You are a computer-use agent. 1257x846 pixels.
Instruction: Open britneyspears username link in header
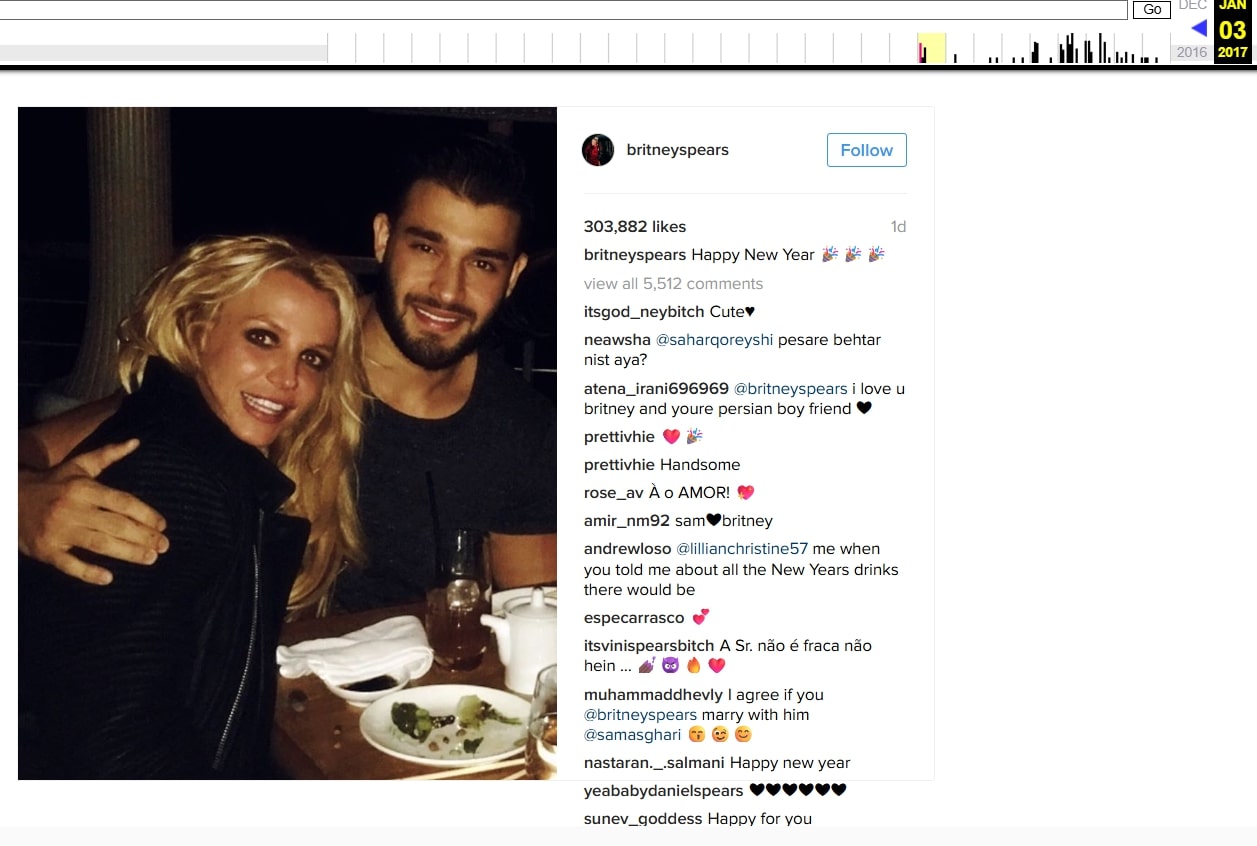677,150
